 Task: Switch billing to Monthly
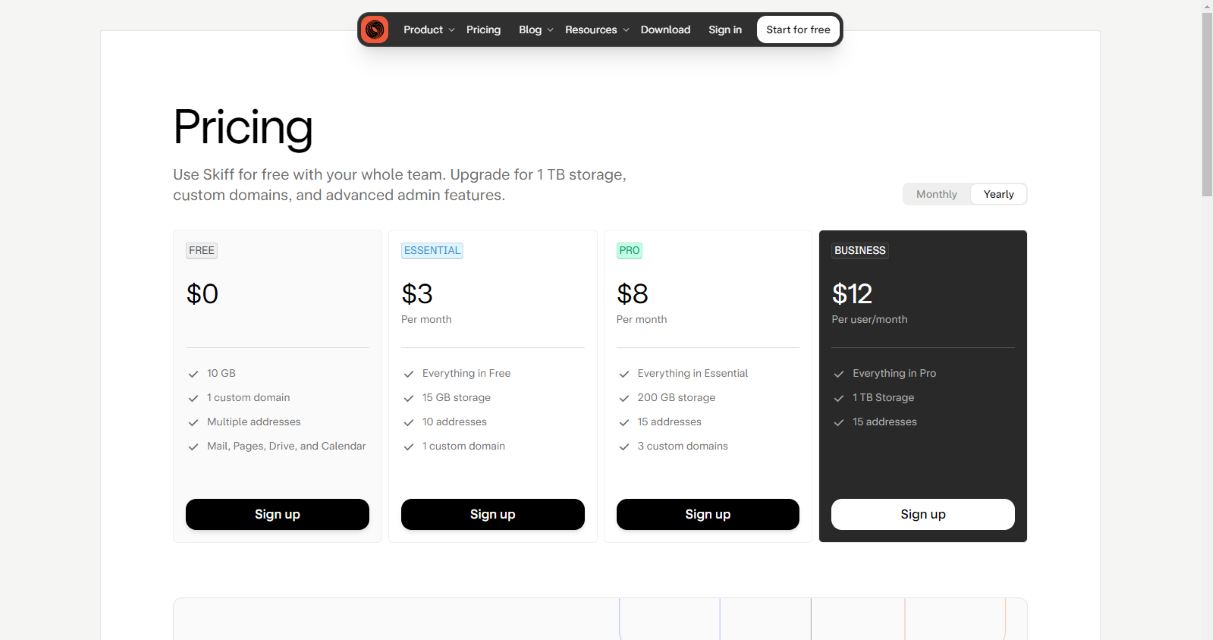click(x=937, y=194)
